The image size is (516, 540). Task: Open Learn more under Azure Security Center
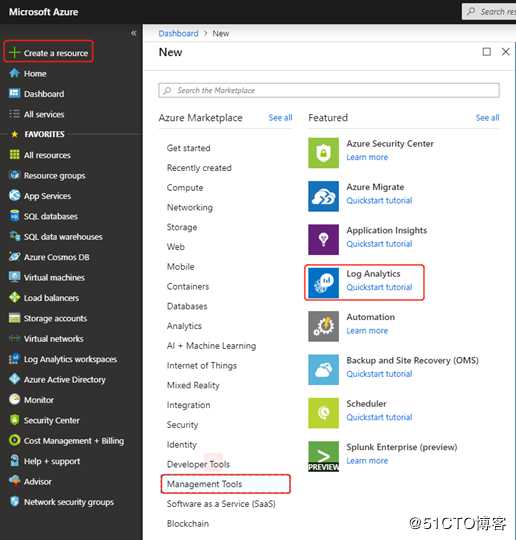pos(367,157)
